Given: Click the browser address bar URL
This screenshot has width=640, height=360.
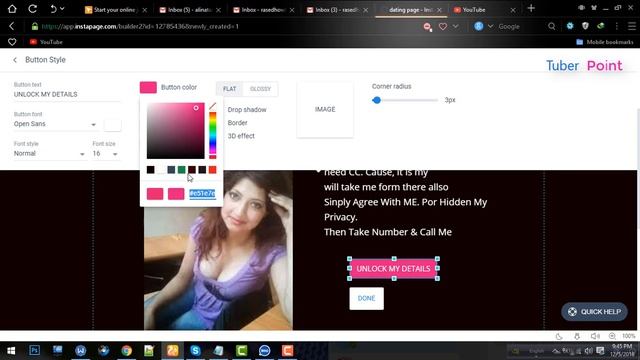Looking at the screenshot, I should coord(140,27).
